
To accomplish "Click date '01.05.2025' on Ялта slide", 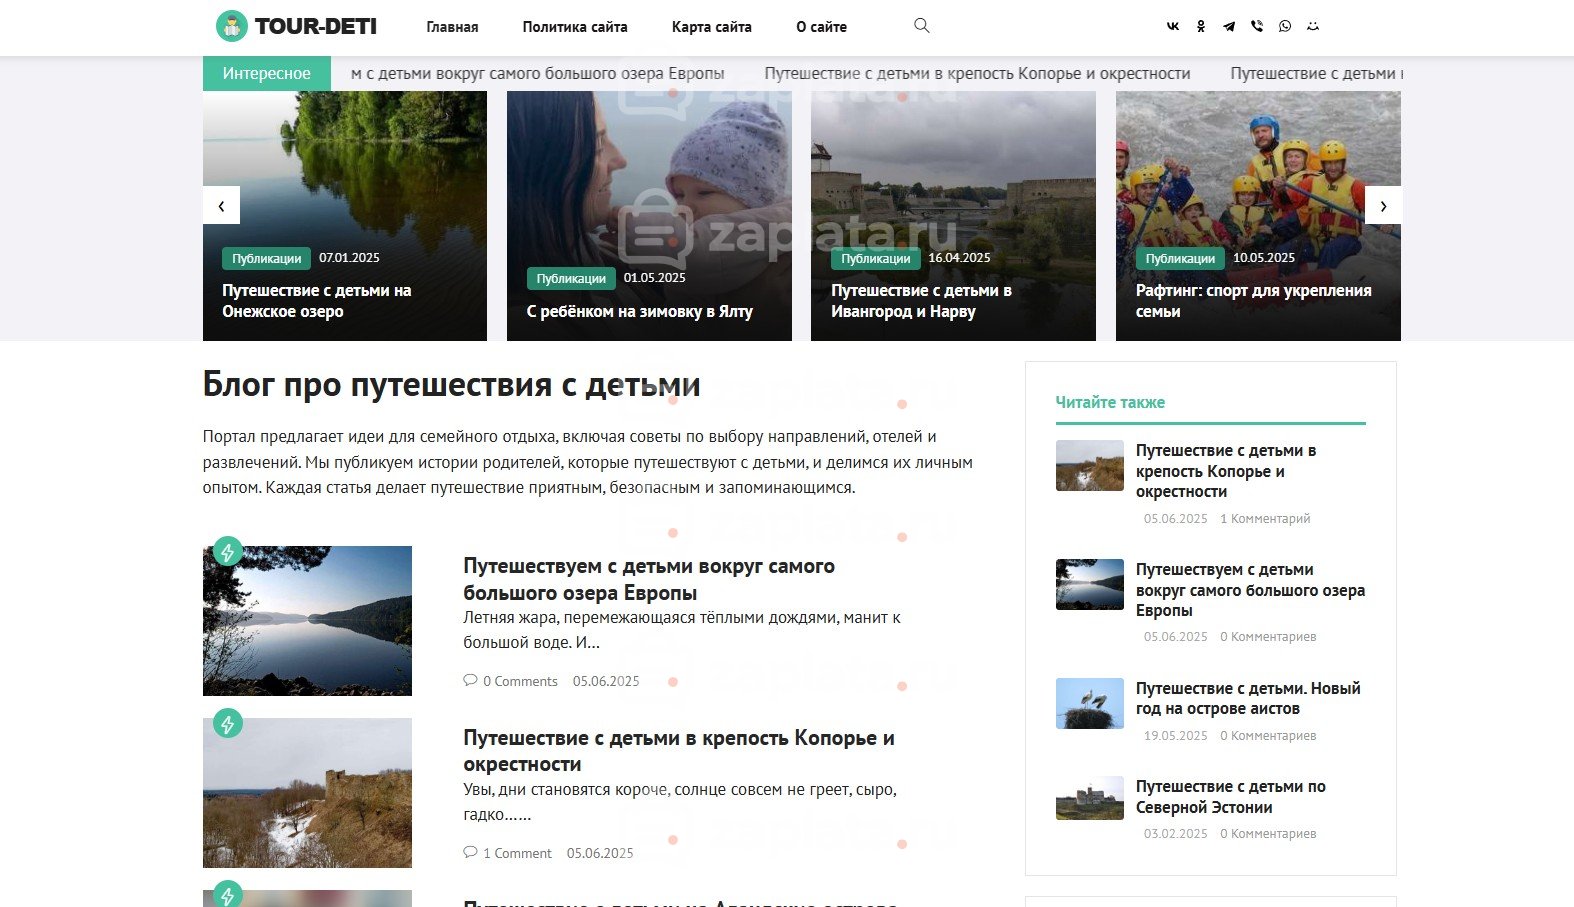I will [655, 278].
